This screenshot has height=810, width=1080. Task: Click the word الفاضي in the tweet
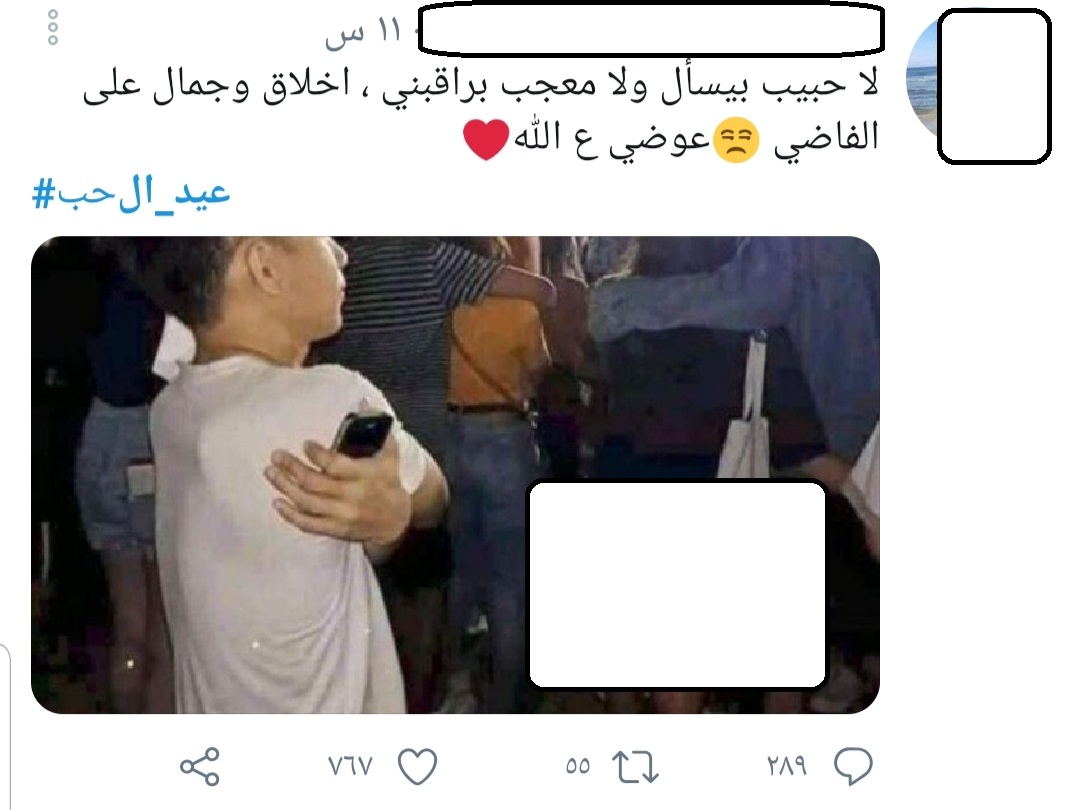point(826,138)
